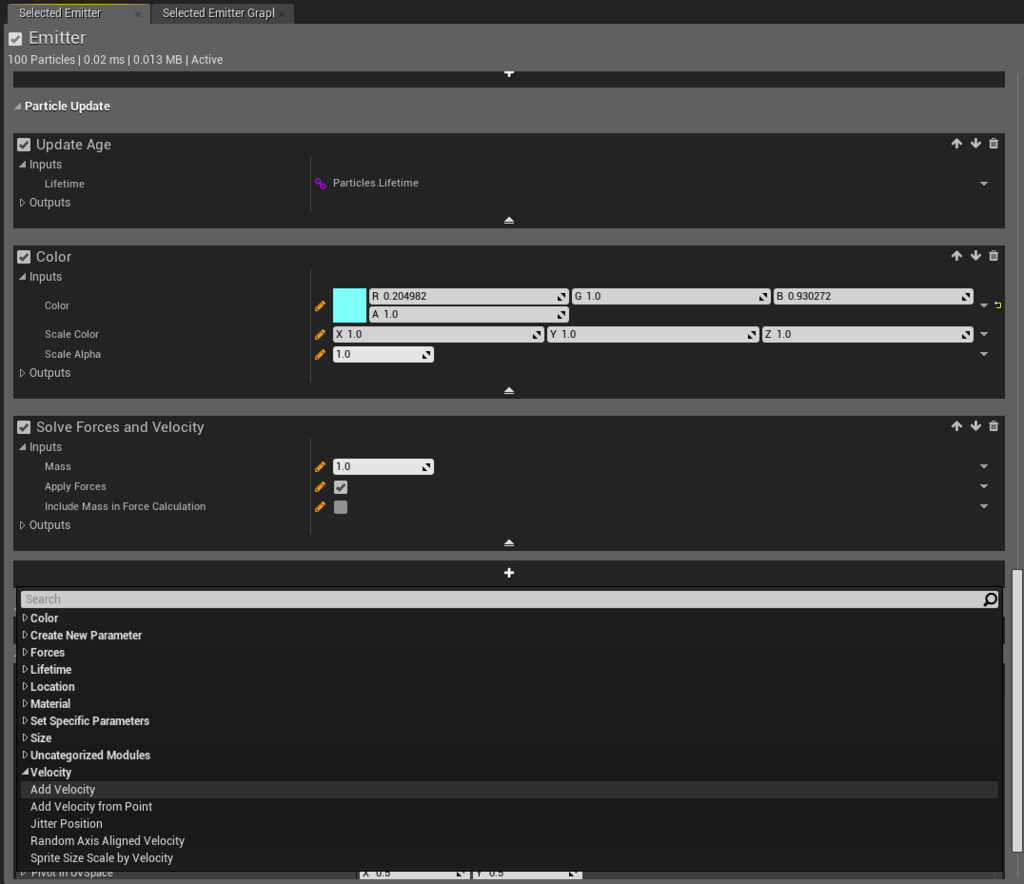Image resolution: width=1024 pixels, height=884 pixels.
Task: Collapse Inputs under Color module
Action: (x=22, y=277)
